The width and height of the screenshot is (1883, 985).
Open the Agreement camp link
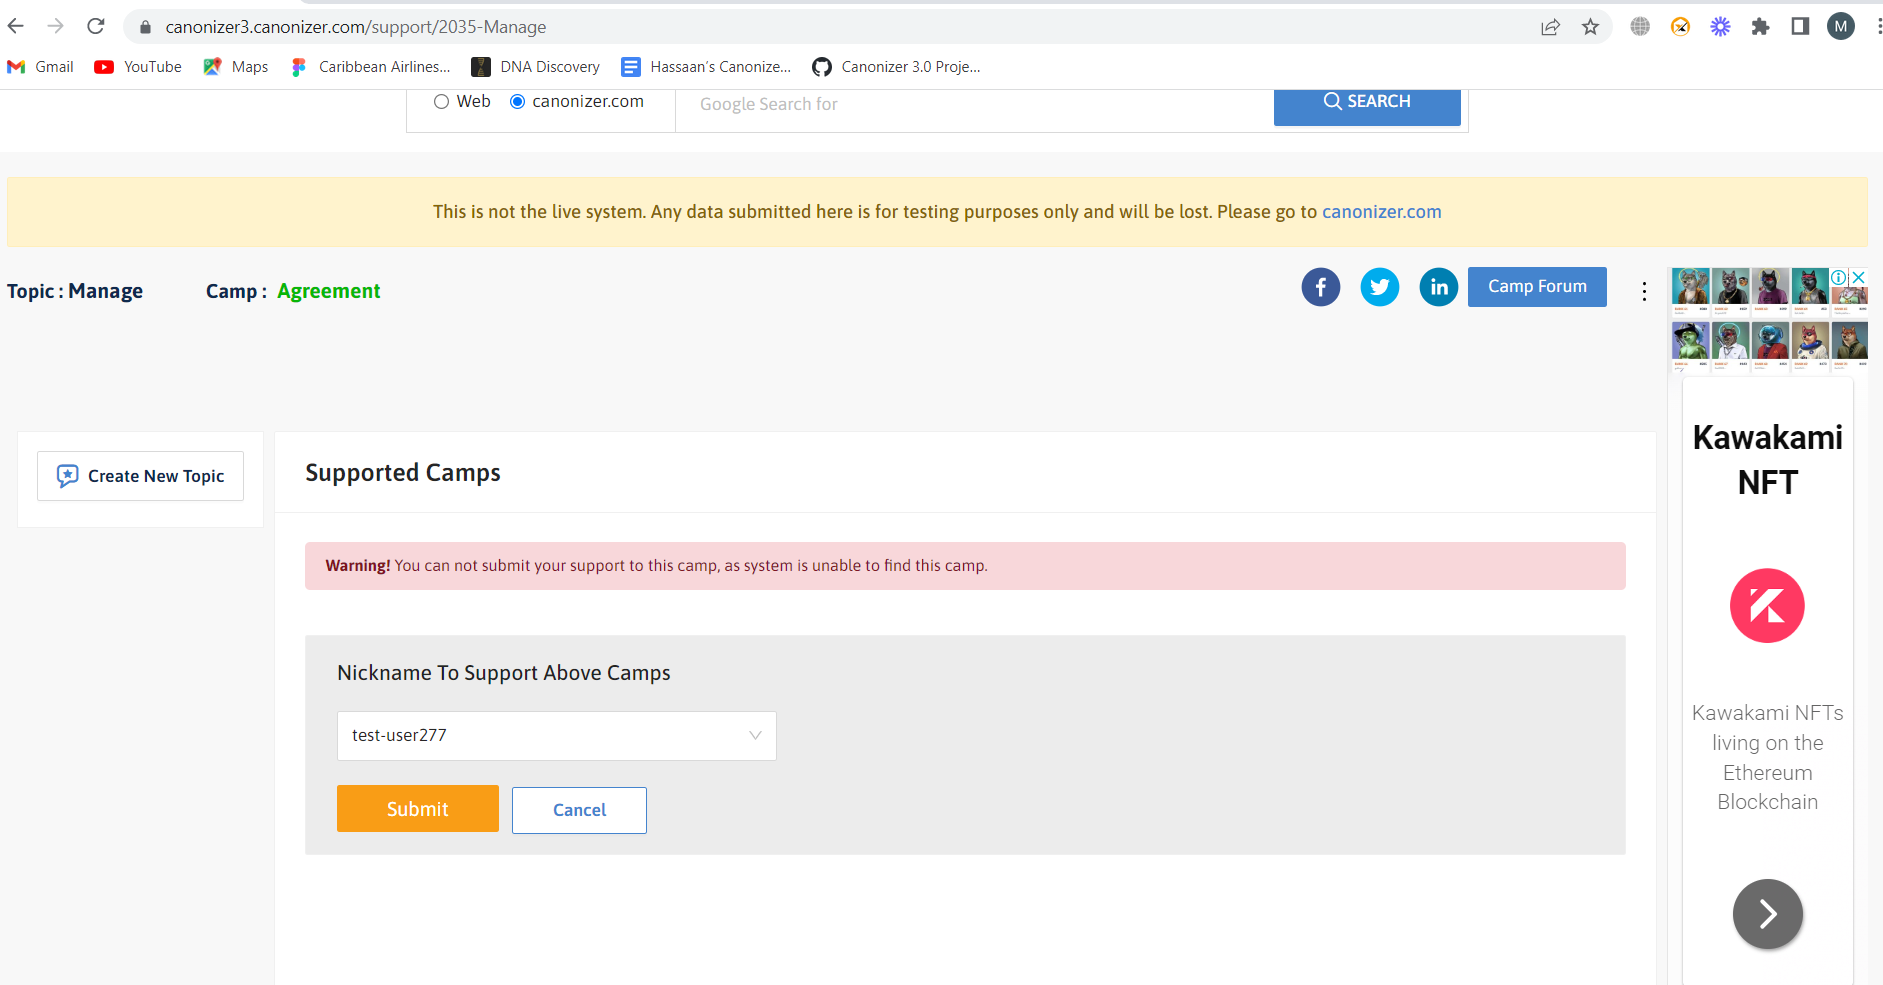pos(328,291)
